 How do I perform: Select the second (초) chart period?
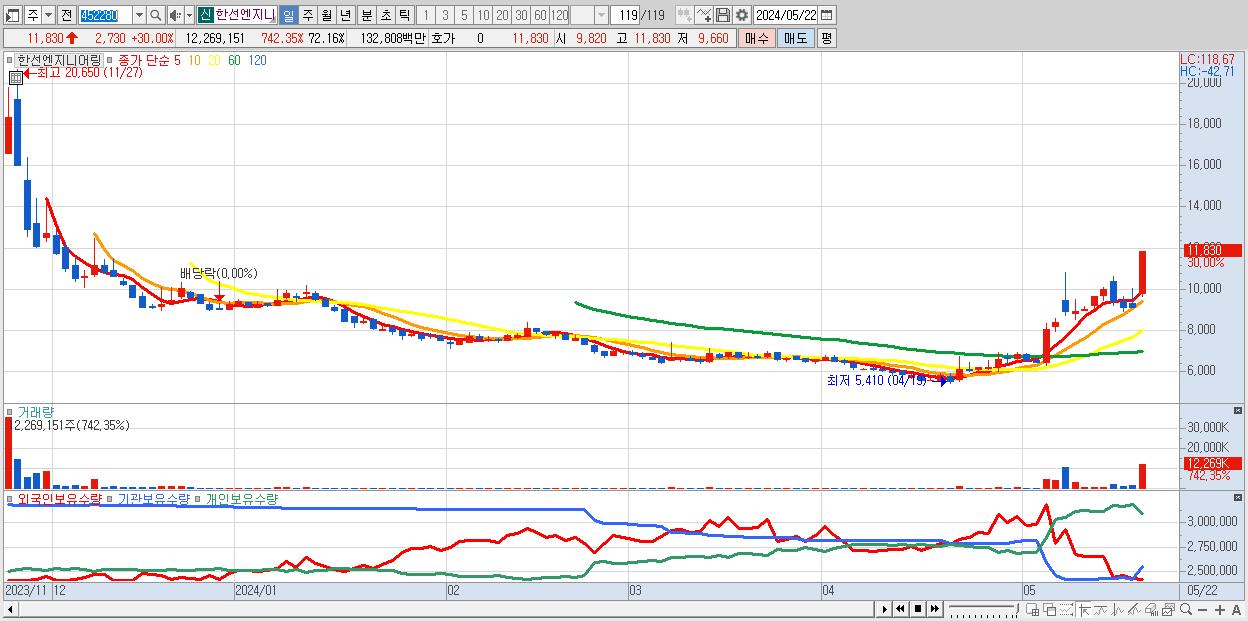pos(385,15)
